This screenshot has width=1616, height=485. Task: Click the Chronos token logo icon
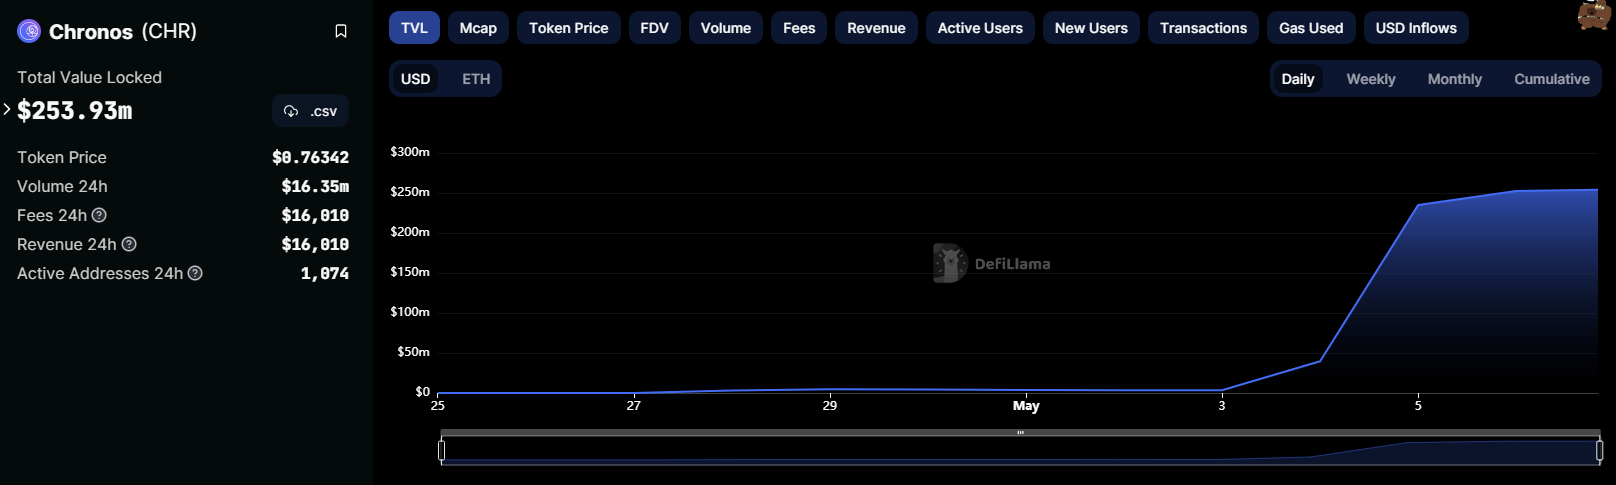point(29,31)
